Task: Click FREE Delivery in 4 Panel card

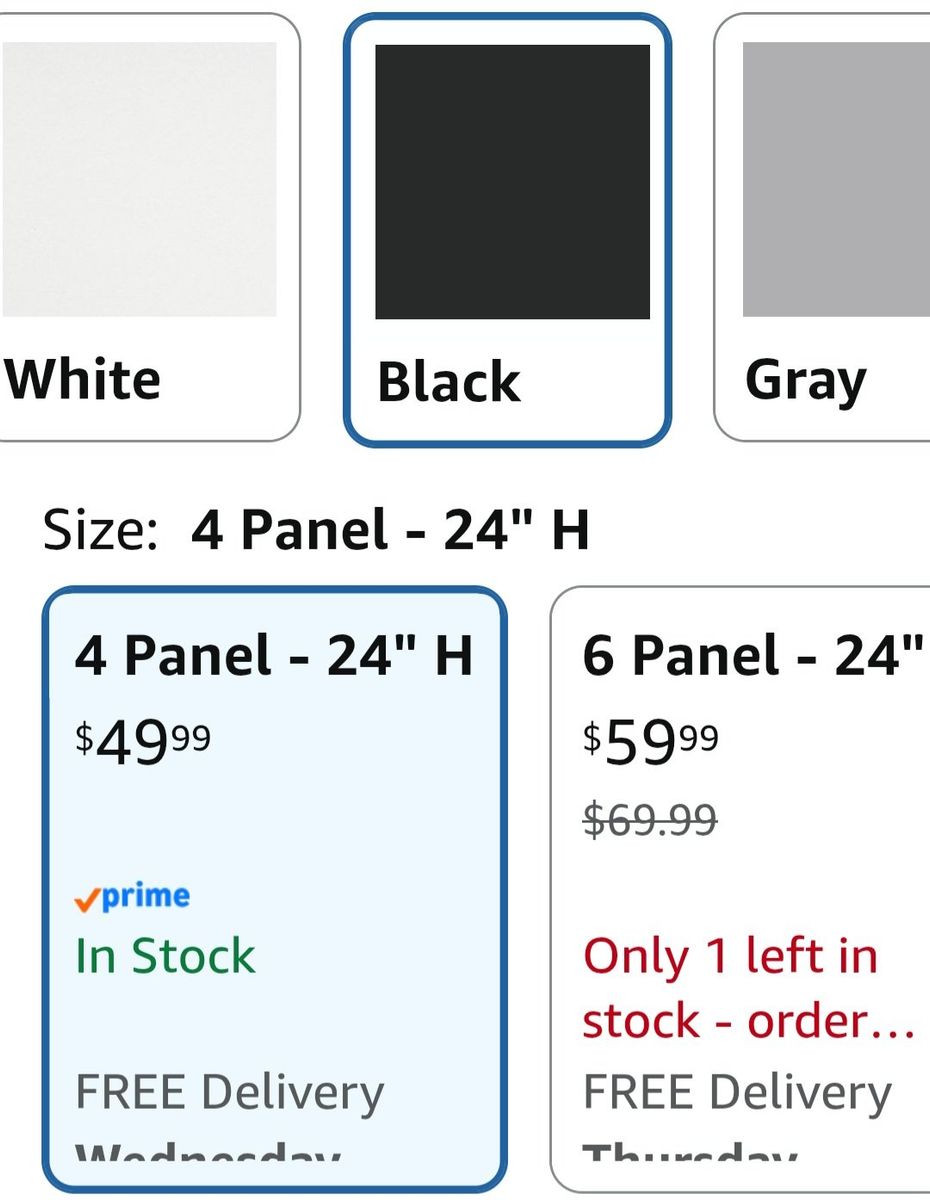Action: [229, 1093]
